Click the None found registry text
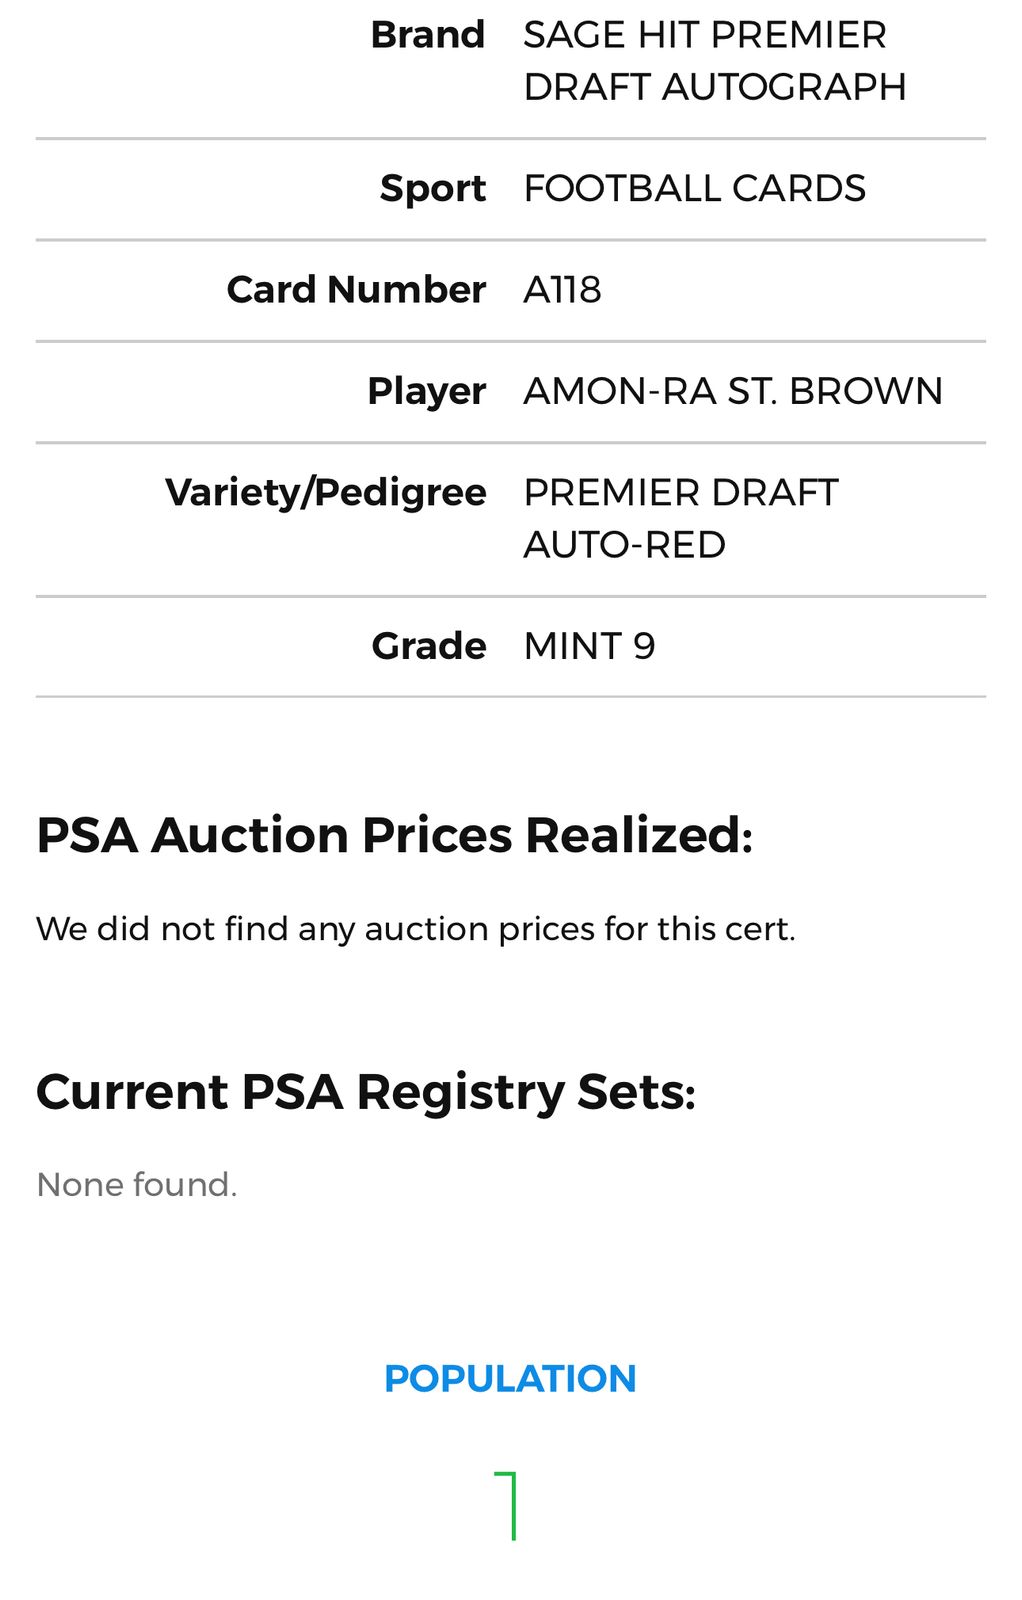The height and width of the screenshot is (1600, 1022). [x=136, y=1185]
